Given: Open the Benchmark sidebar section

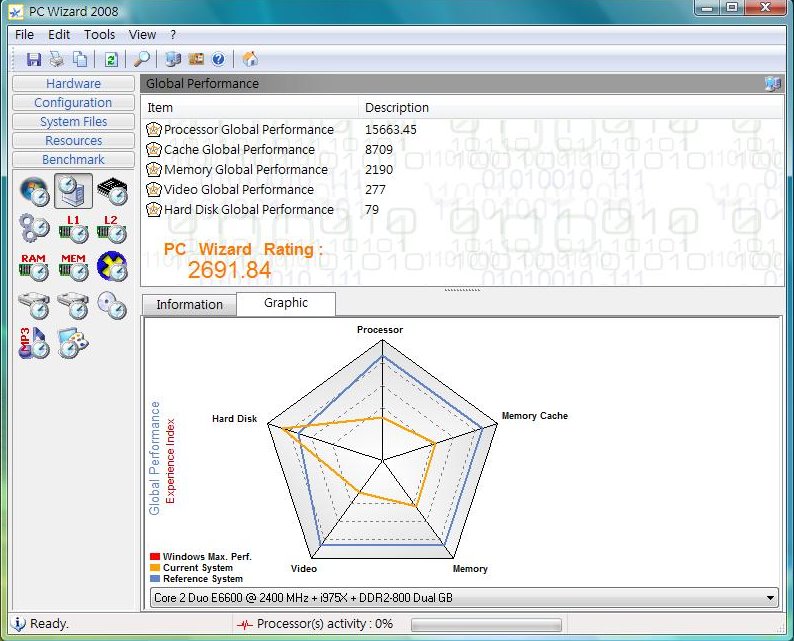Looking at the screenshot, I should [73, 159].
